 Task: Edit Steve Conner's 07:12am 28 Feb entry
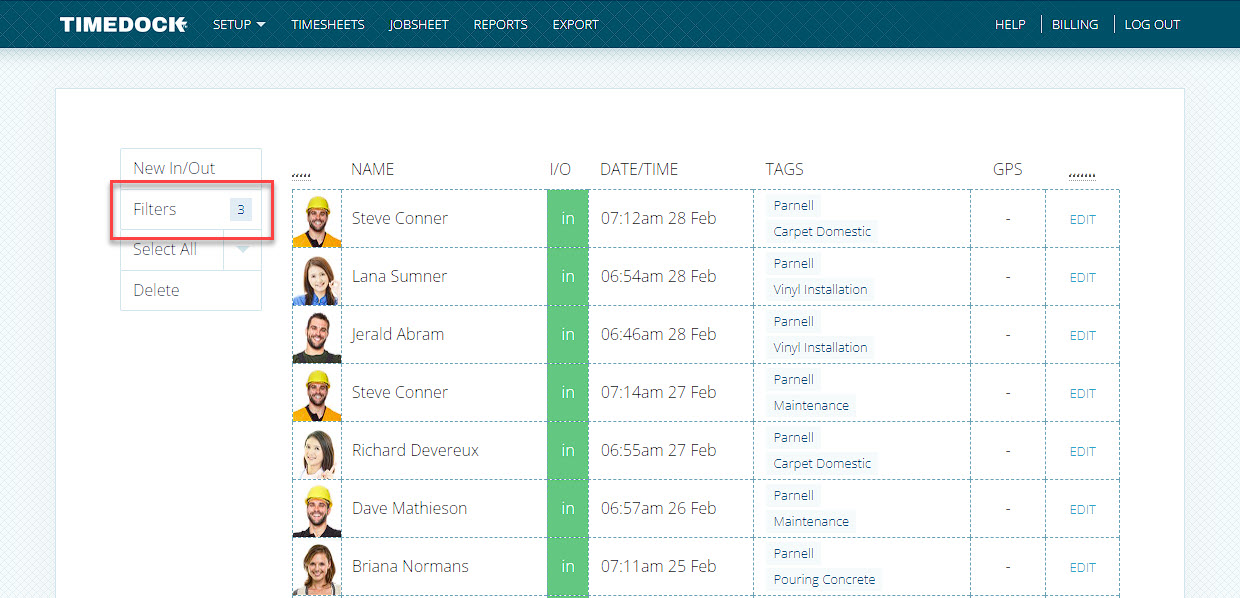(1082, 220)
